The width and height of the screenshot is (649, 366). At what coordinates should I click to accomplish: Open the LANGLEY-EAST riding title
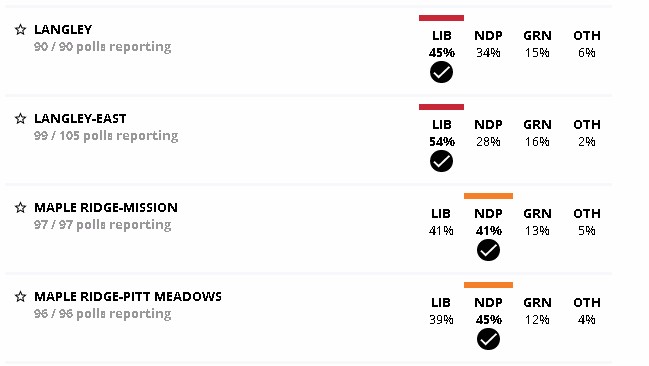[80, 118]
